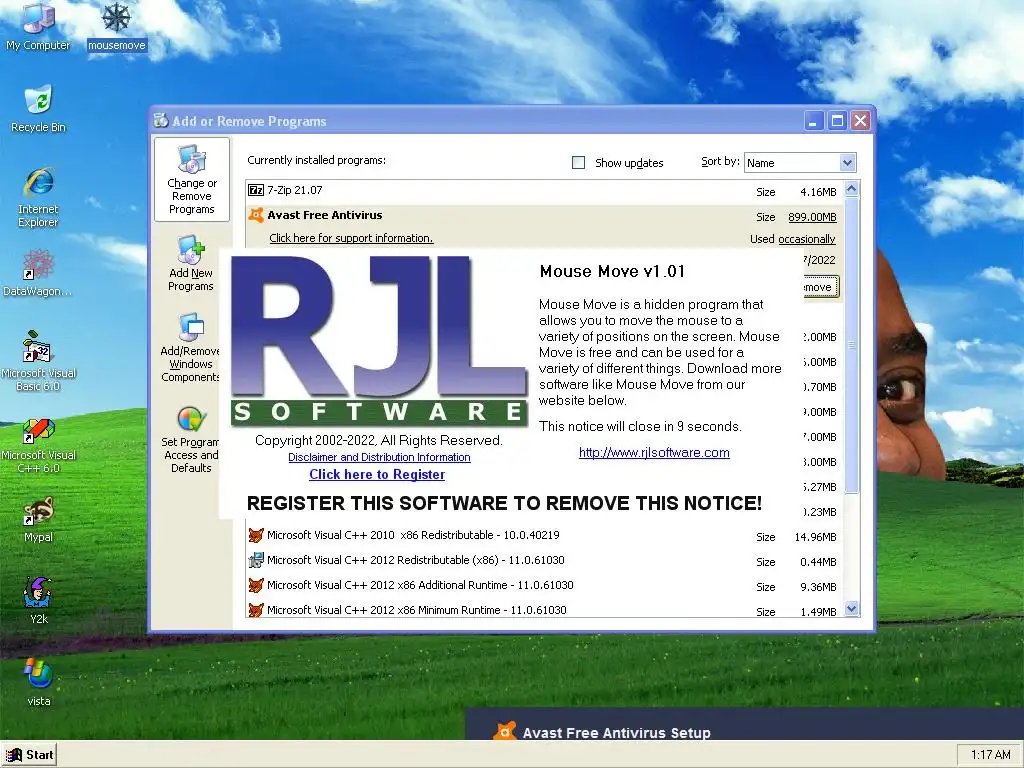Open Set Program Access and Defaults
This screenshot has height=768, width=1024.
coord(191,438)
